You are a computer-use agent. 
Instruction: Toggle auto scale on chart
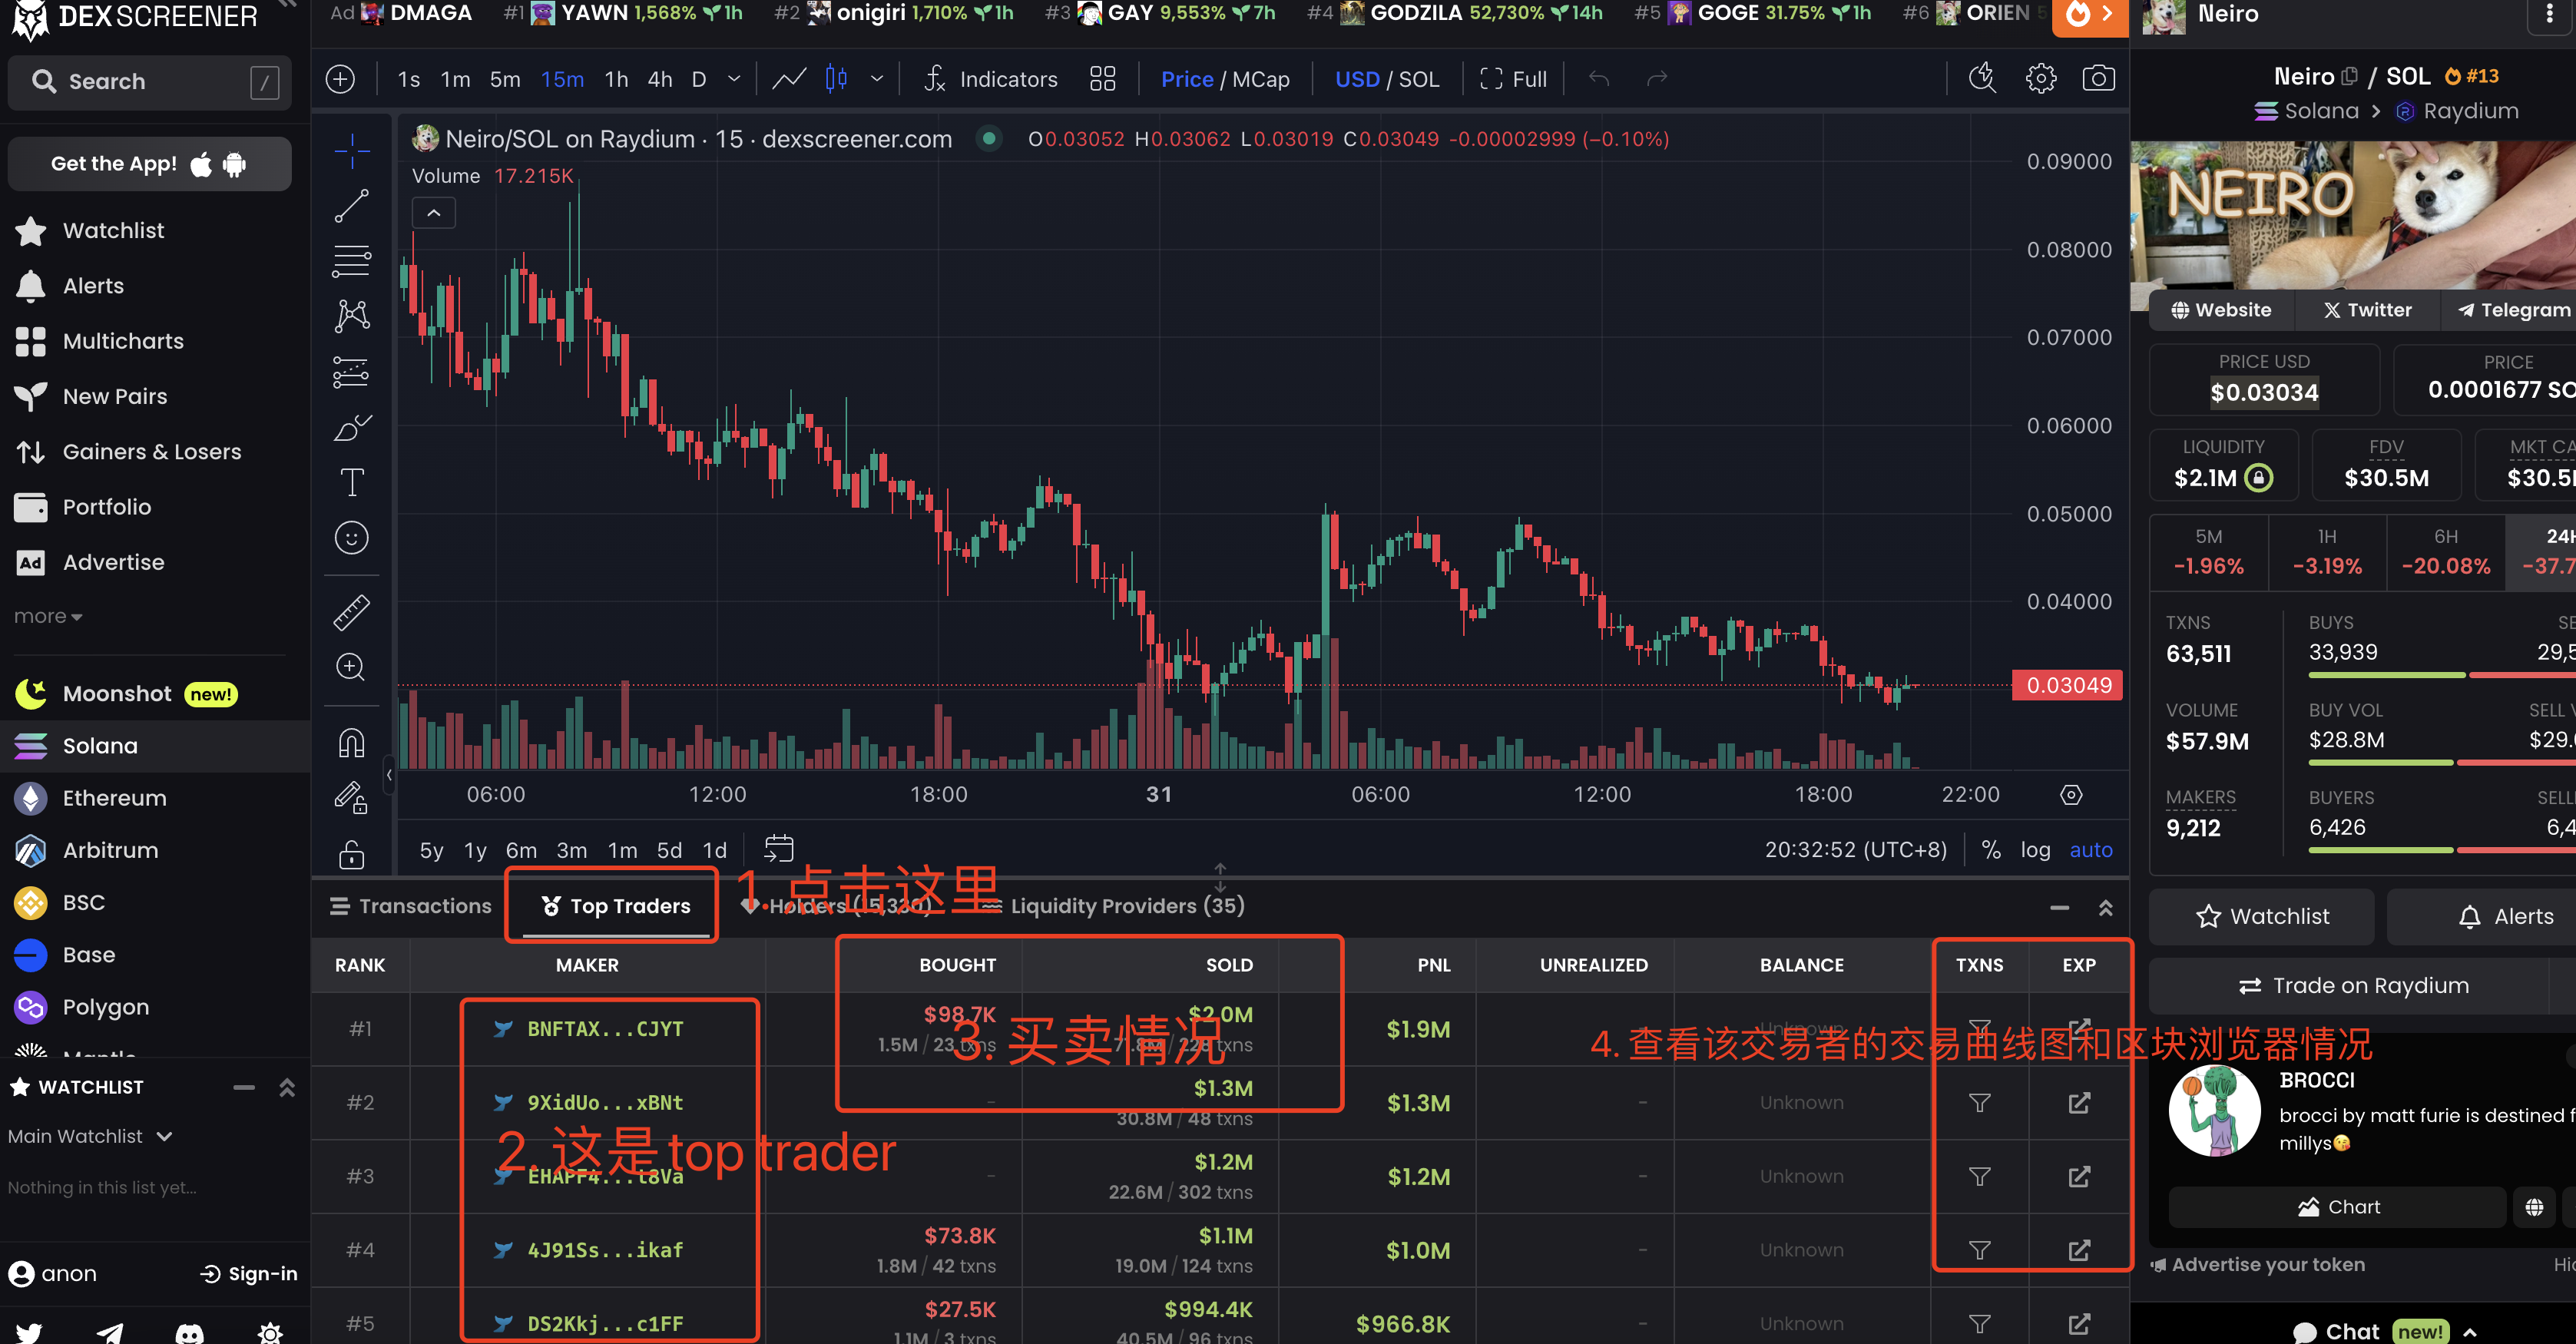click(x=2091, y=850)
